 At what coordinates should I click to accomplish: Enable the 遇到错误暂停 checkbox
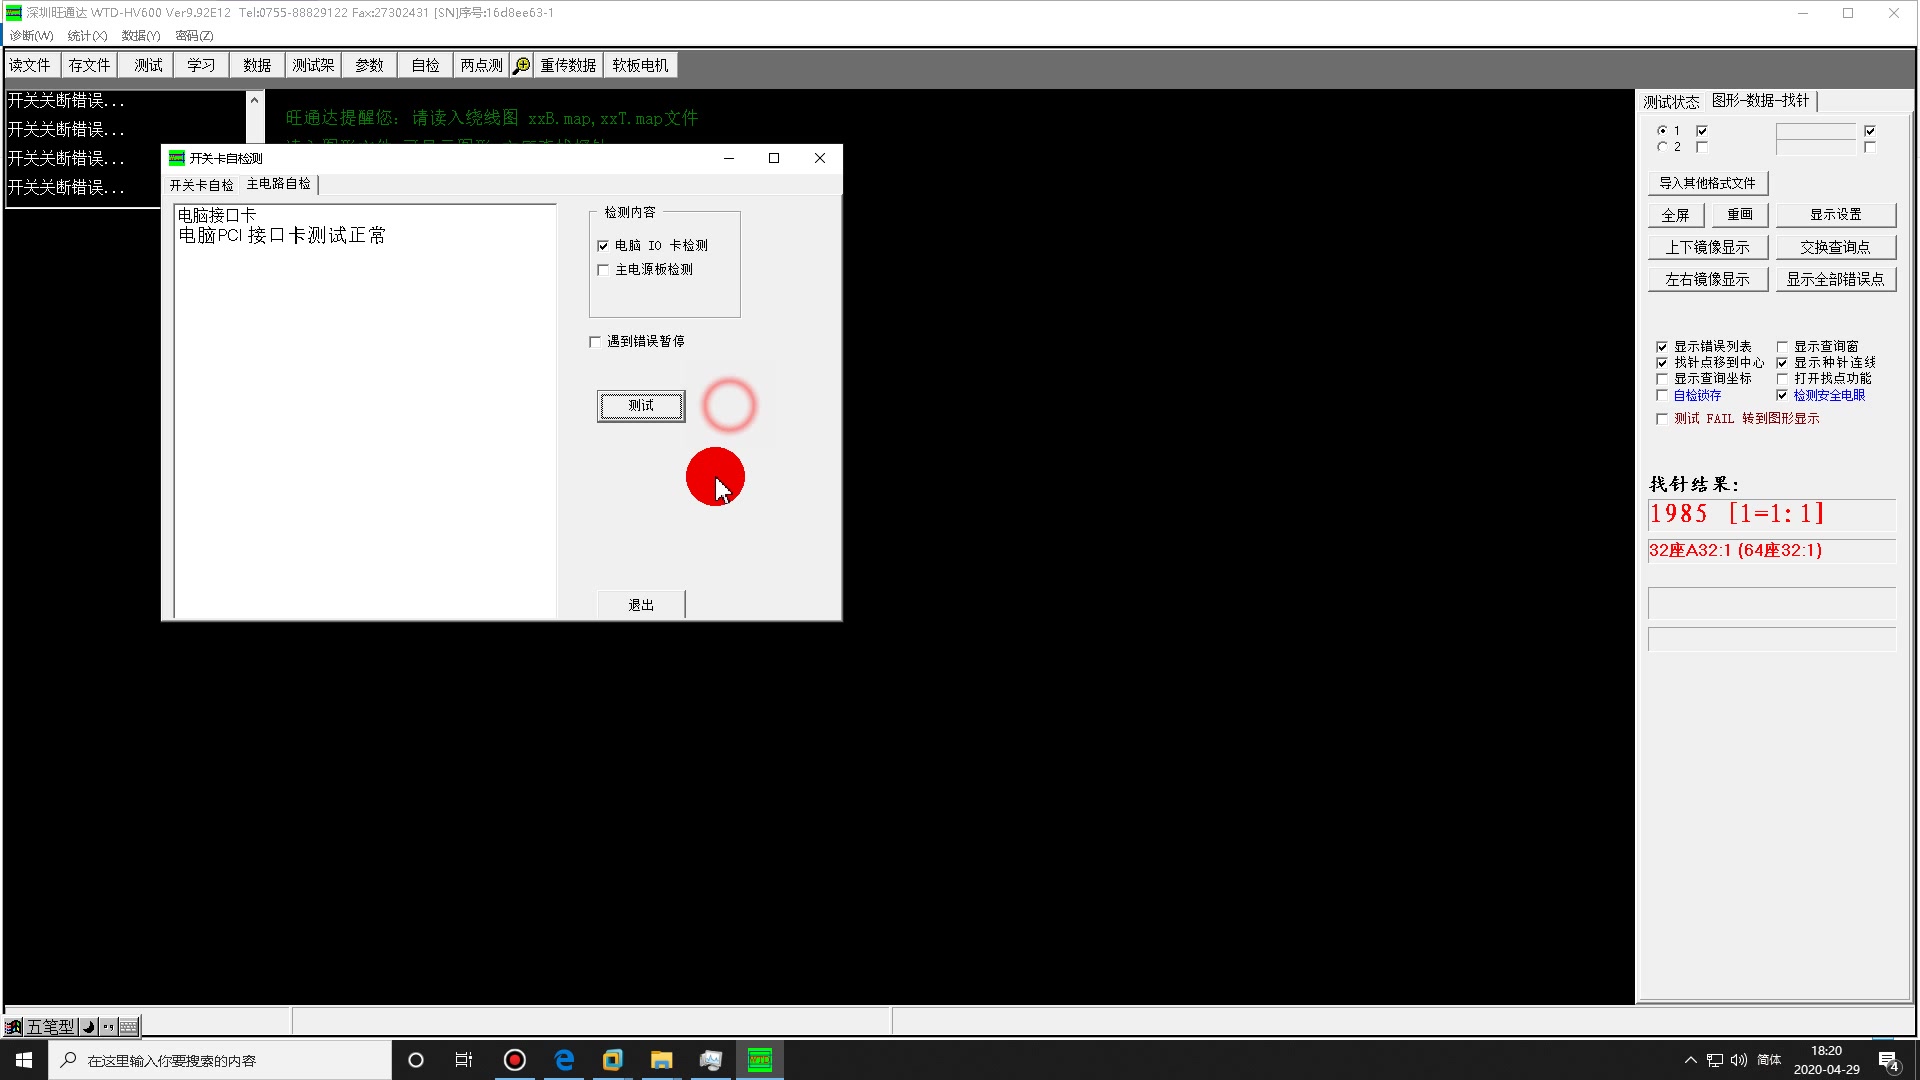pyautogui.click(x=595, y=342)
